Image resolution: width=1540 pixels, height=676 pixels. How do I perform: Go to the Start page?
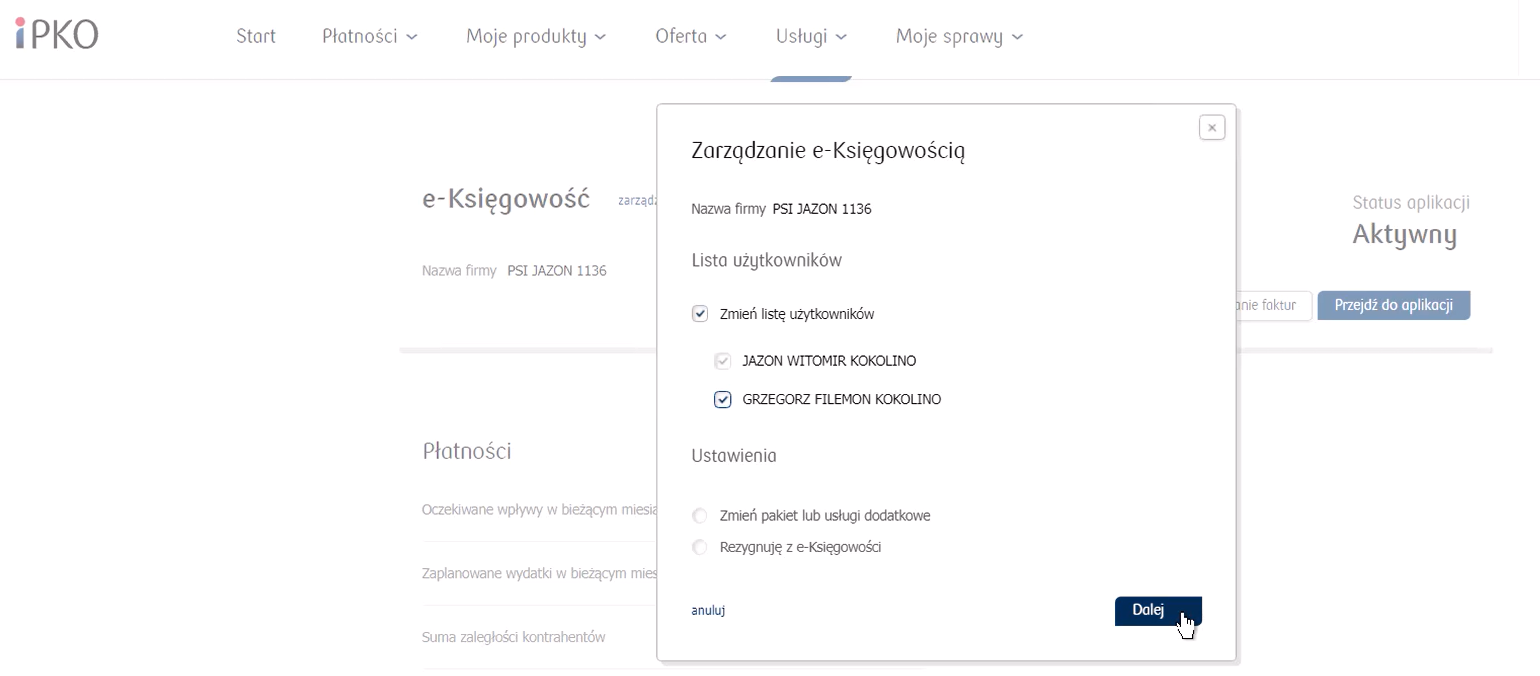click(x=256, y=36)
